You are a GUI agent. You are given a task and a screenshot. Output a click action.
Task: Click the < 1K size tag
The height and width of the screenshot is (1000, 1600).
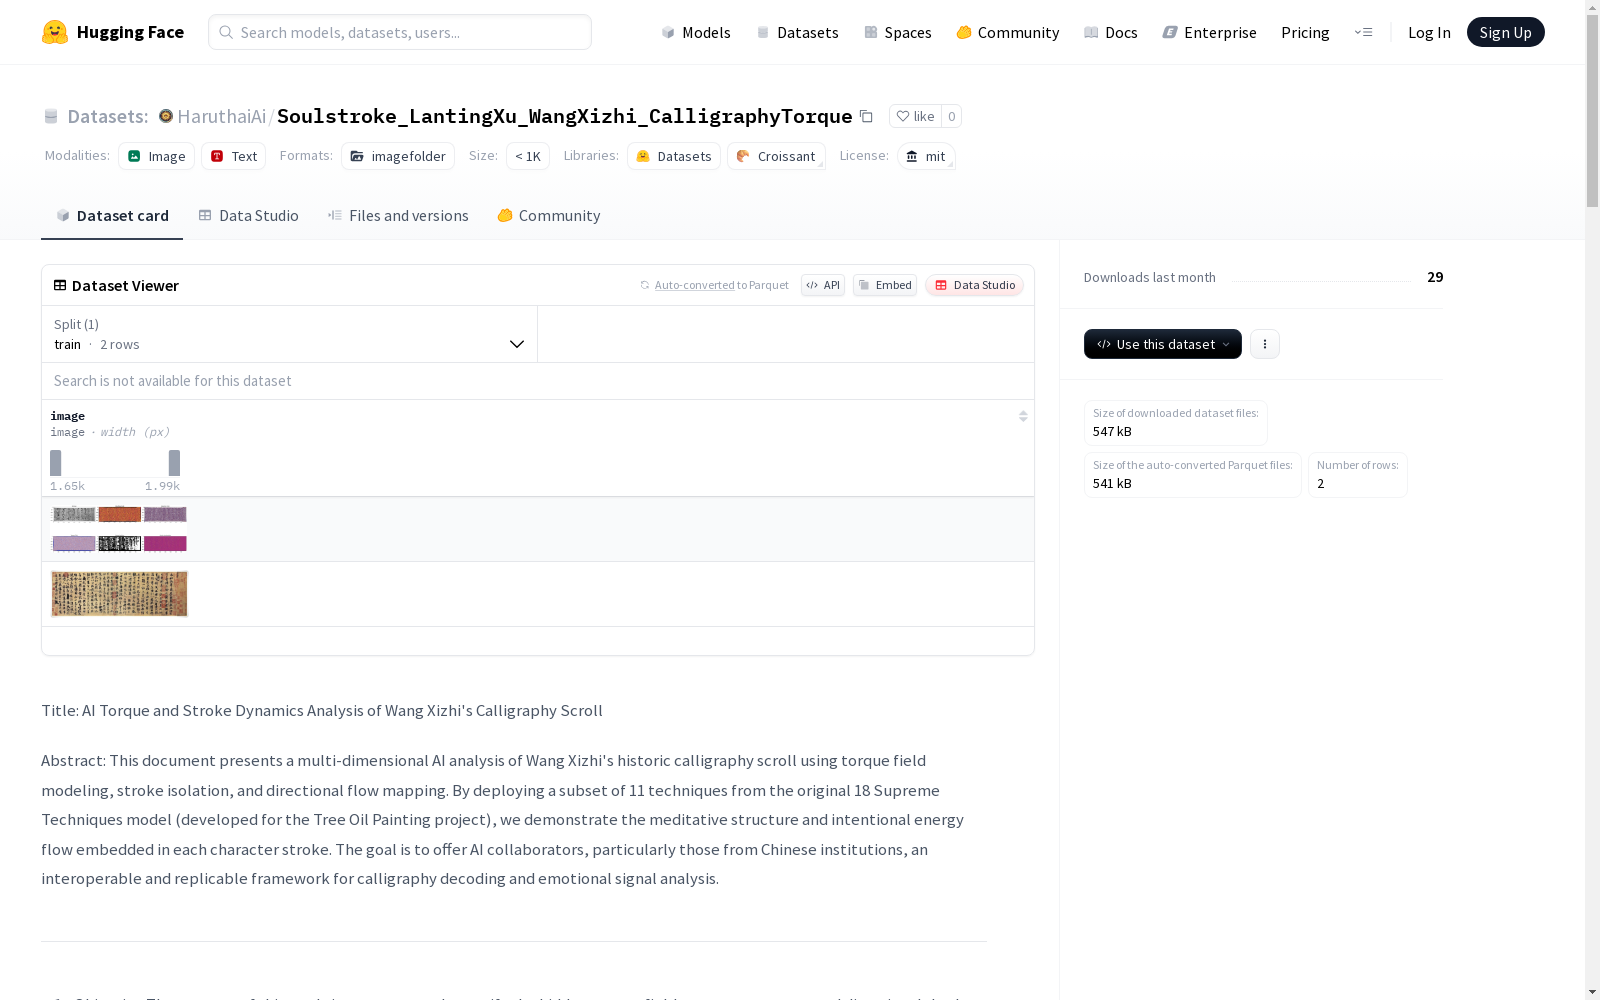point(528,156)
